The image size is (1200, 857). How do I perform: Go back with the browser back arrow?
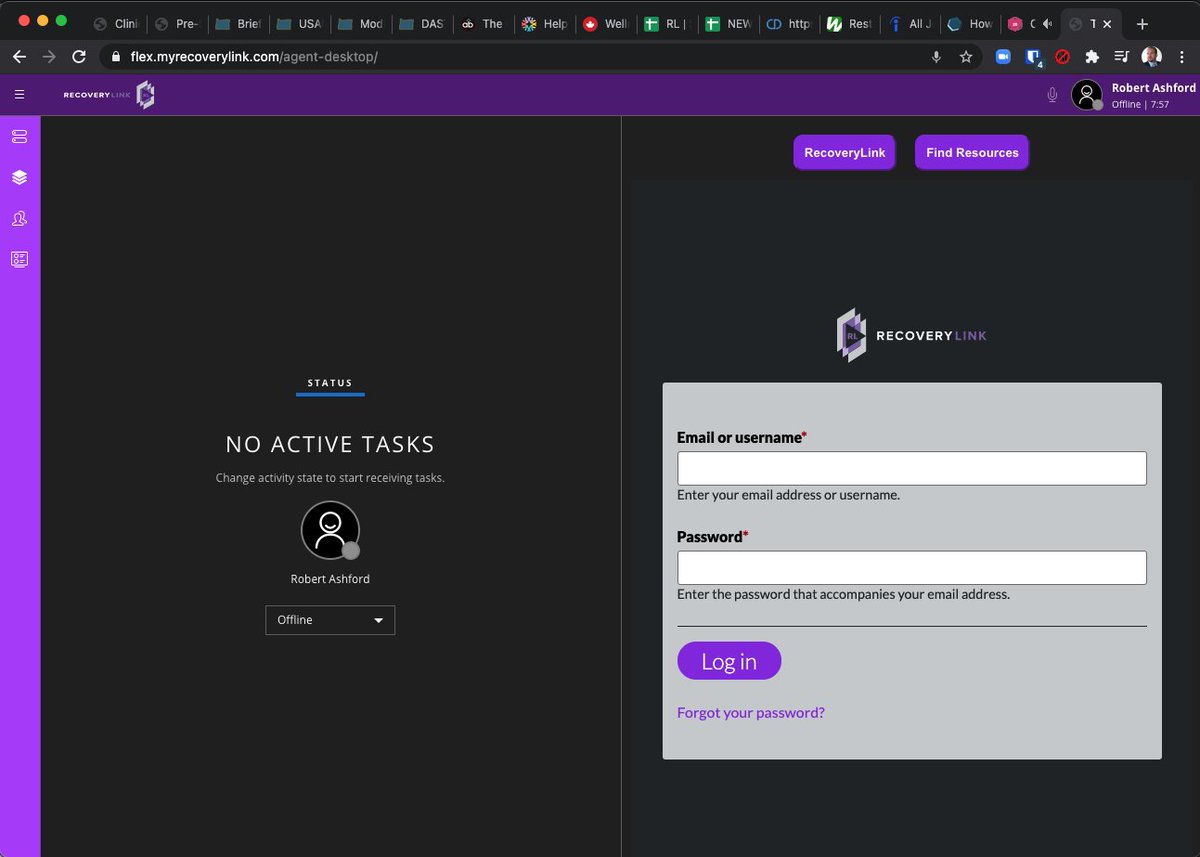tap(19, 57)
